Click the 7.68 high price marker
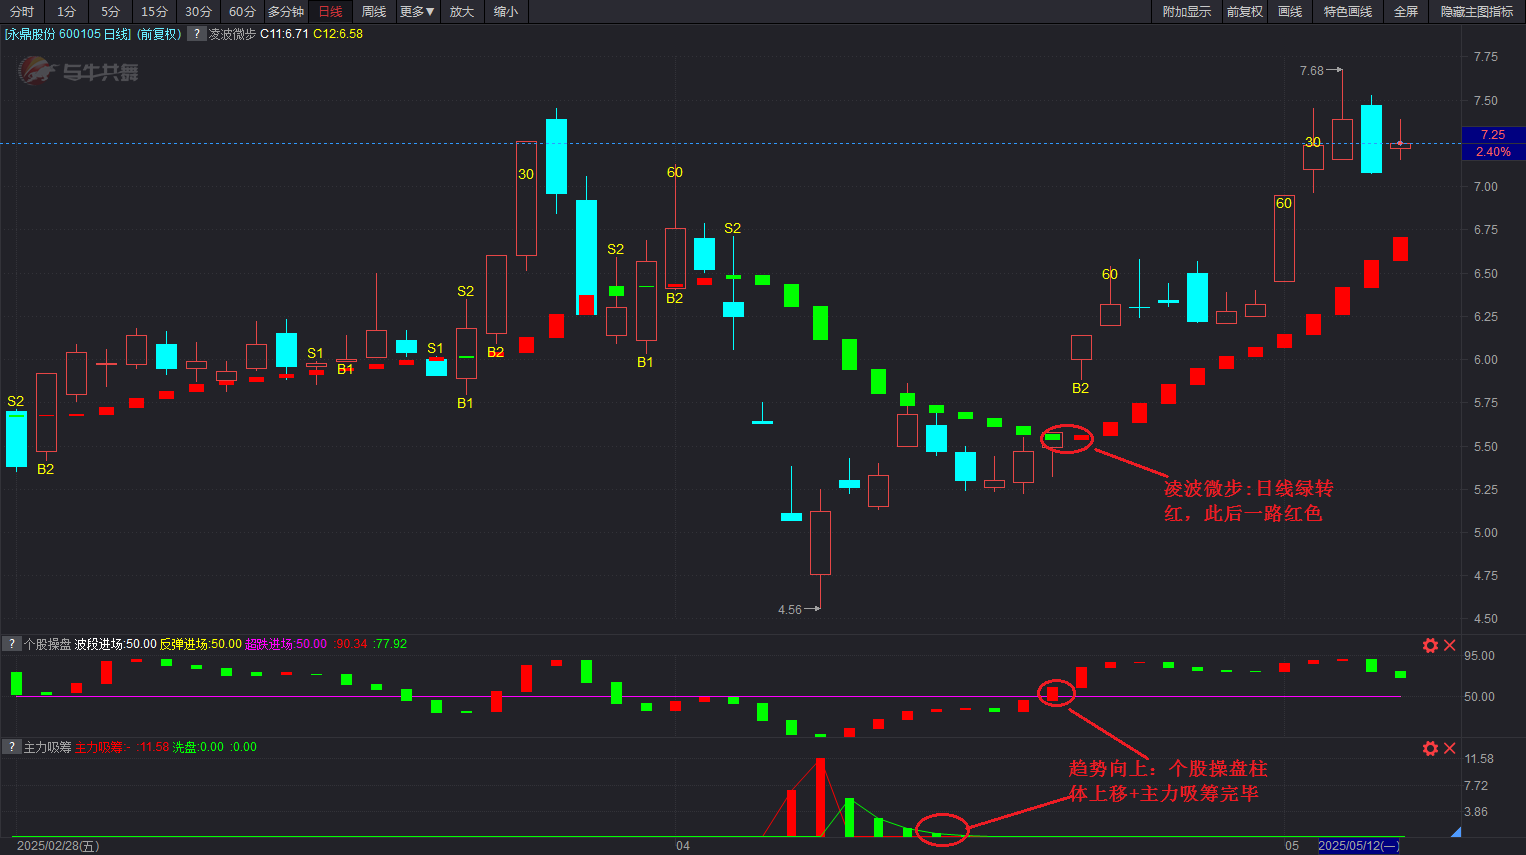1526x855 pixels. pos(1312,71)
